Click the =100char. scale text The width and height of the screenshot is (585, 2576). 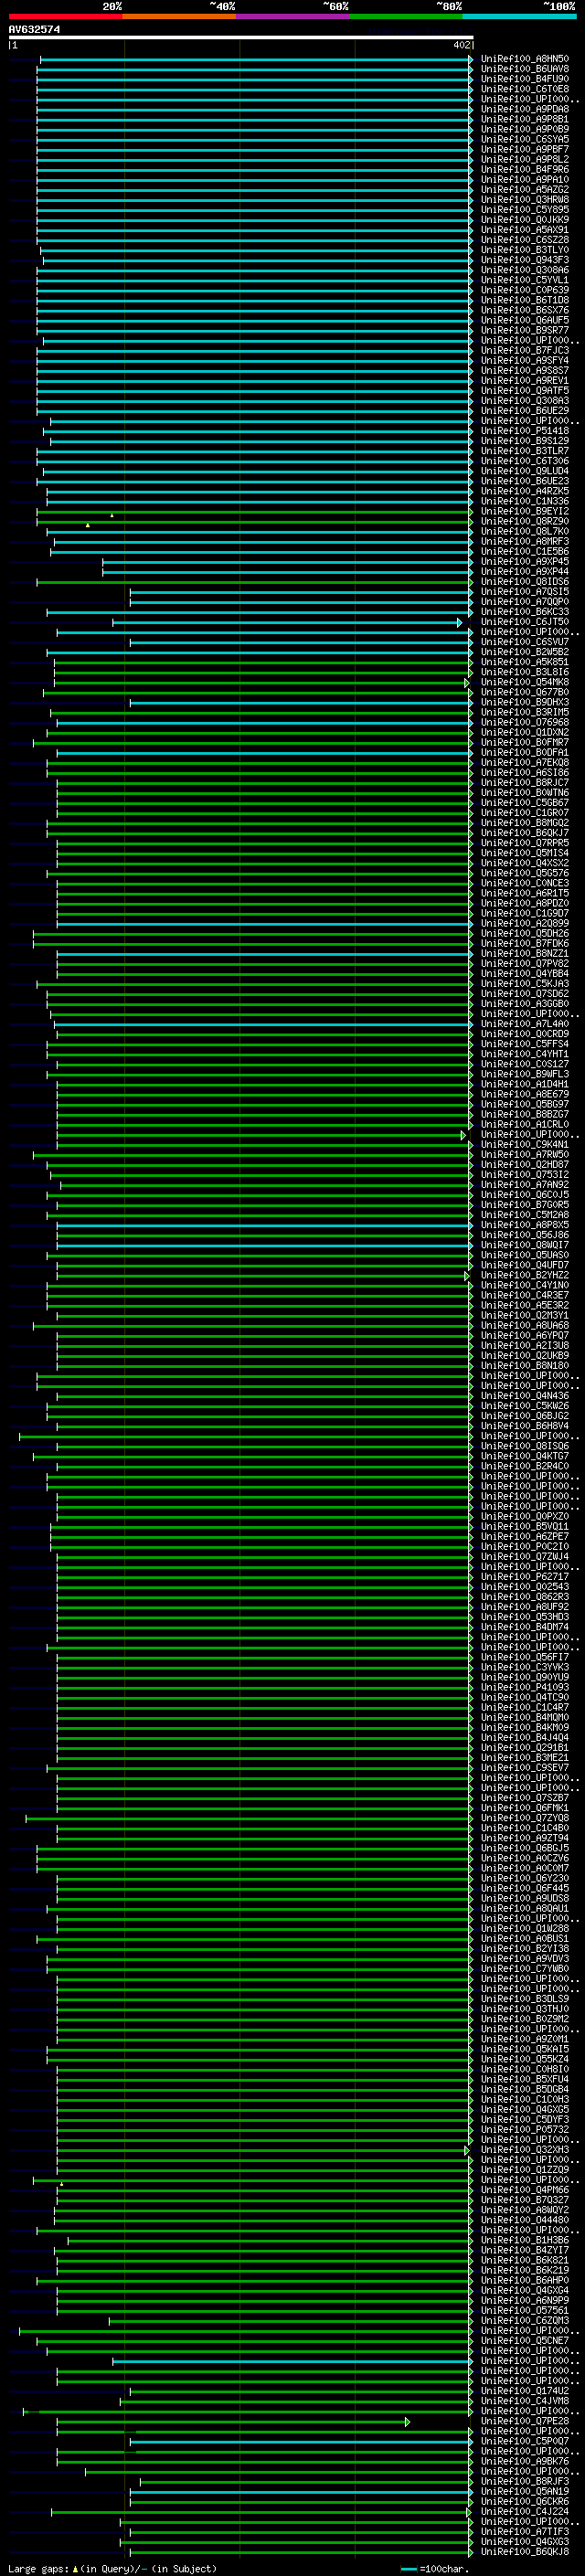pos(444,2569)
